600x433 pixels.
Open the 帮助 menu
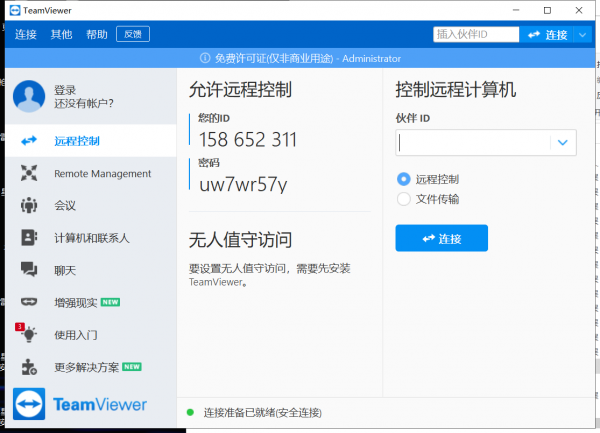97,34
